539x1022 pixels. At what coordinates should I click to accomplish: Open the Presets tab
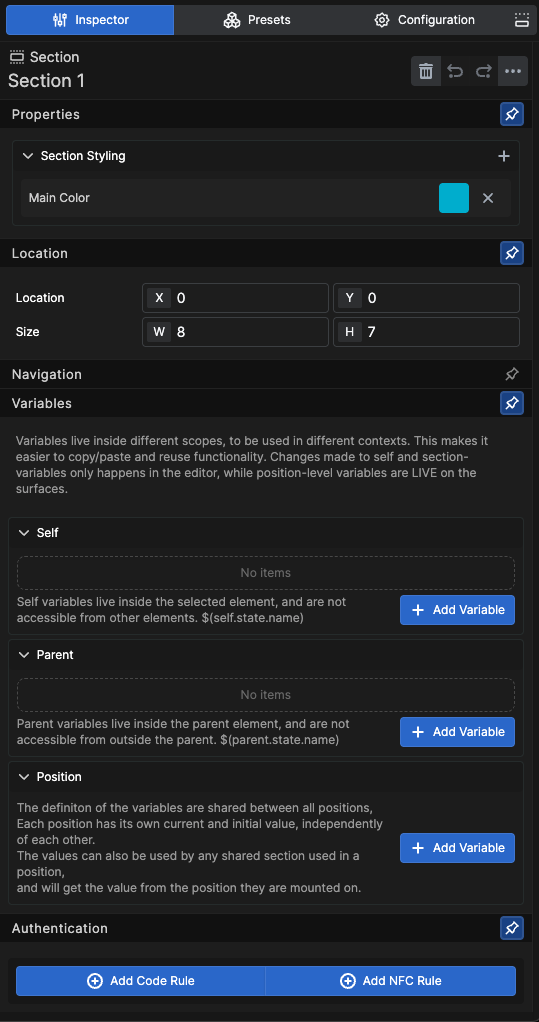click(x=257, y=20)
